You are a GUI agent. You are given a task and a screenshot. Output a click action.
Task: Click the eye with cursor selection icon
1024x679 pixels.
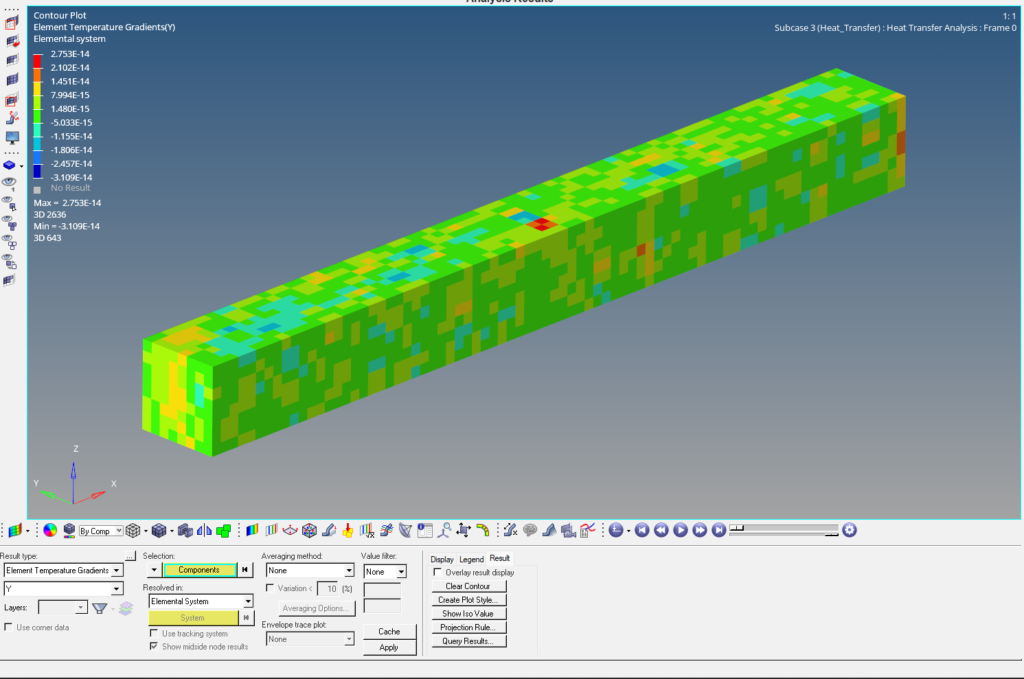tap(9, 203)
